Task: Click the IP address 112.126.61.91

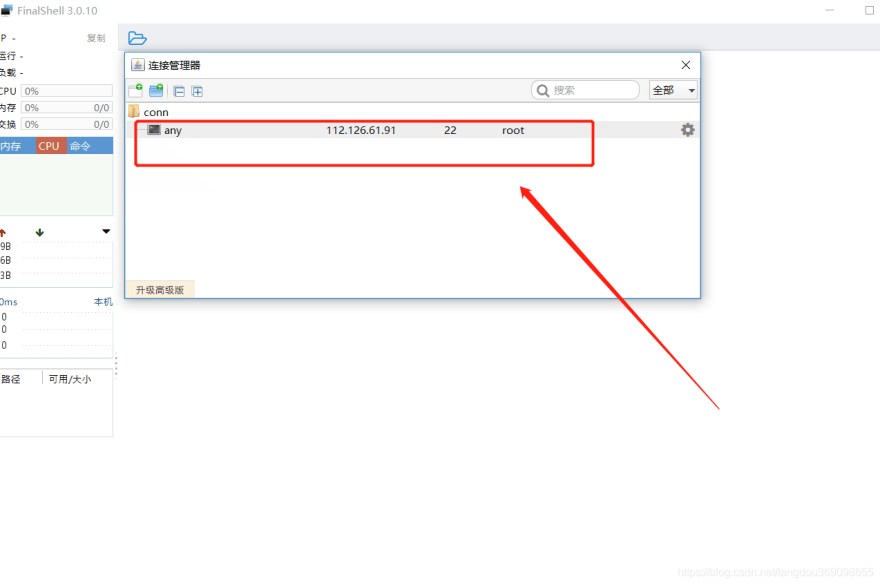Action: click(361, 130)
